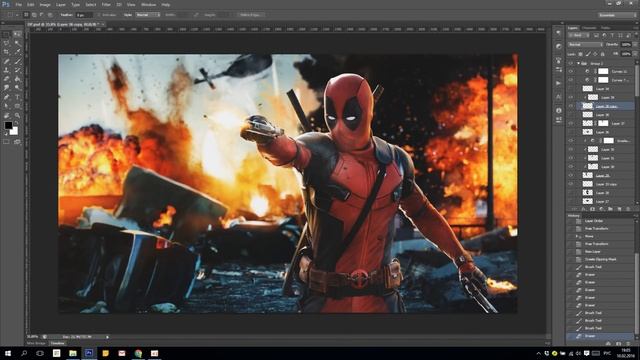Click Create new snapshot icon in History
Screen dimensions: 640x360
618,344
